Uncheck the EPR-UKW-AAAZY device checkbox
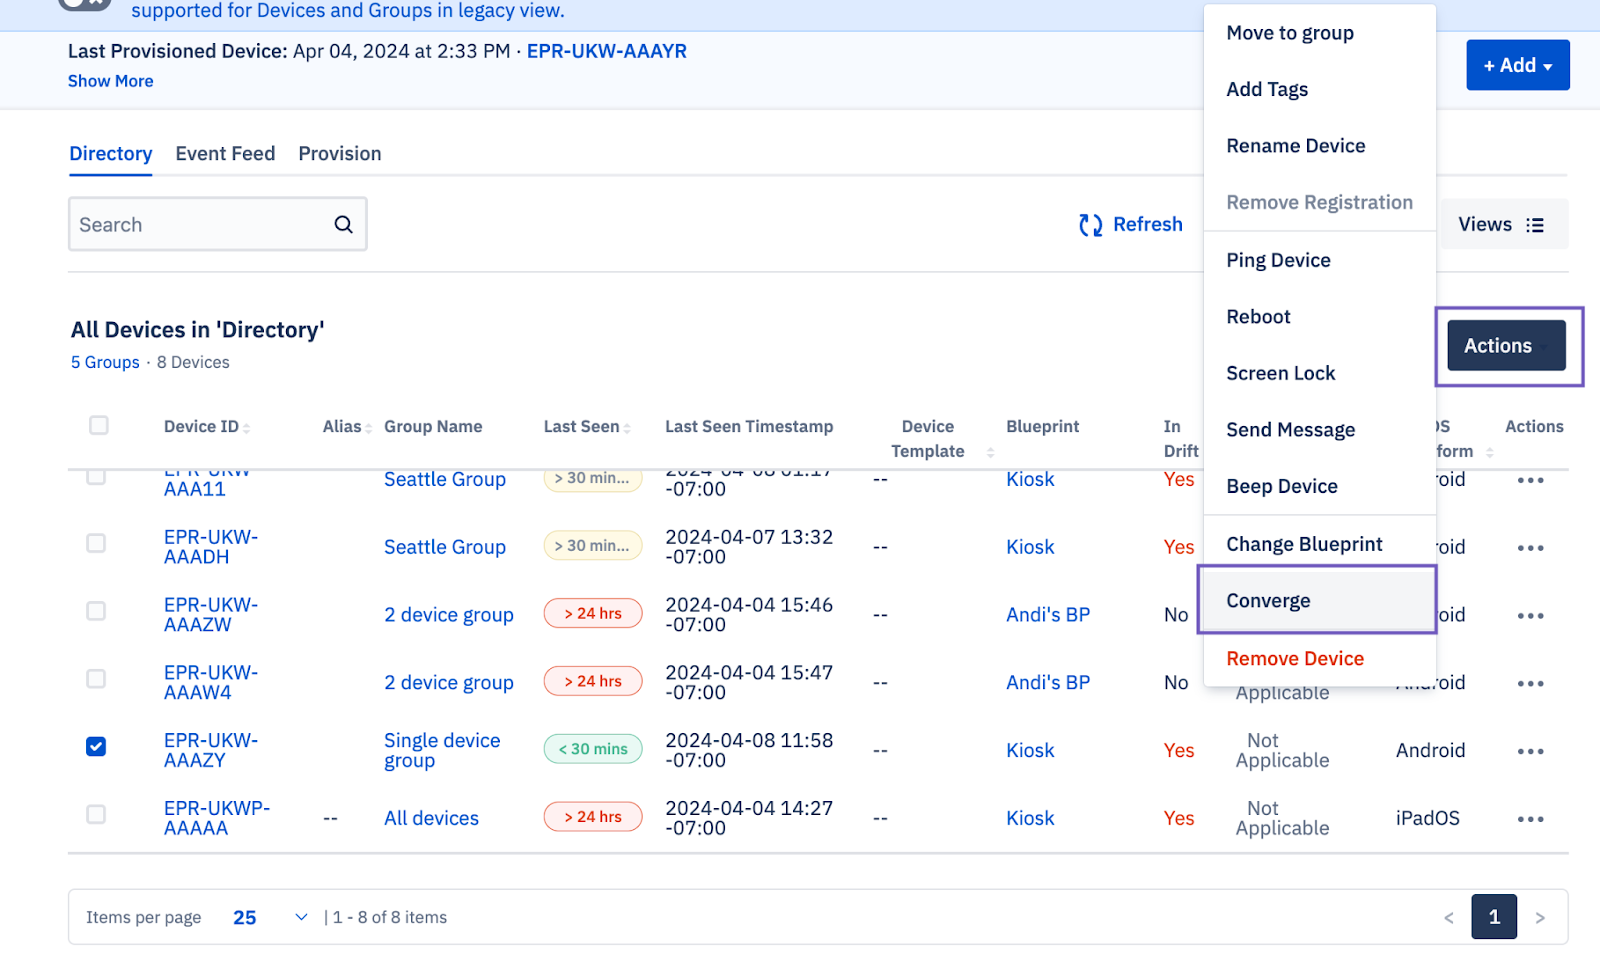The image size is (1600, 969). (96, 747)
